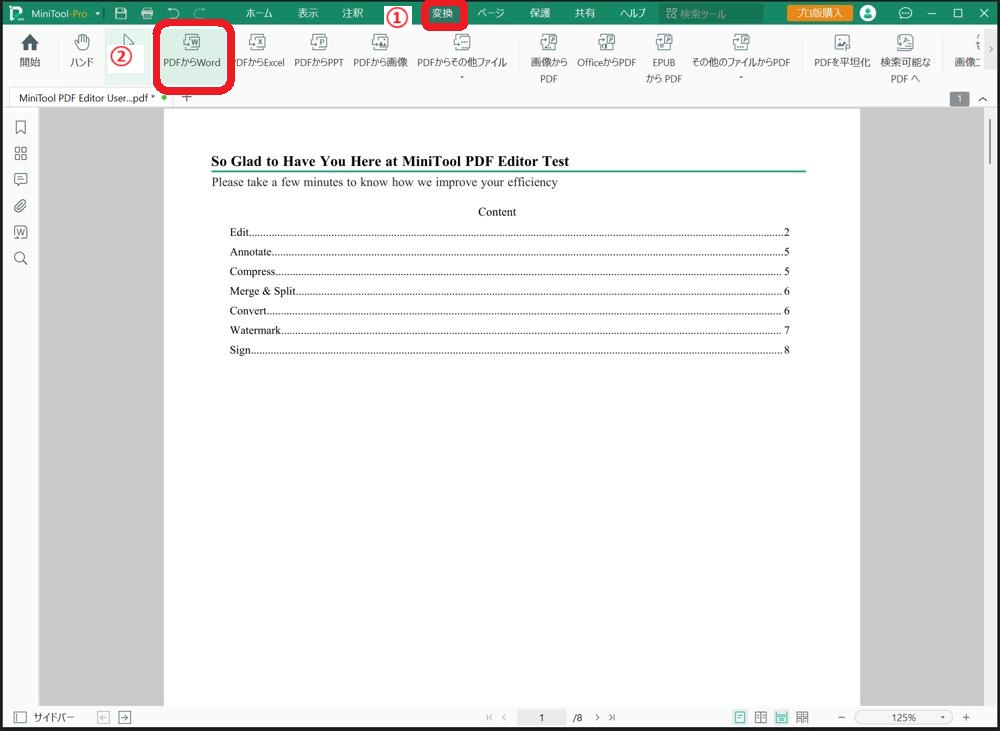
Task: Open the comments panel icon in sidebar
Action: (20, 180)
